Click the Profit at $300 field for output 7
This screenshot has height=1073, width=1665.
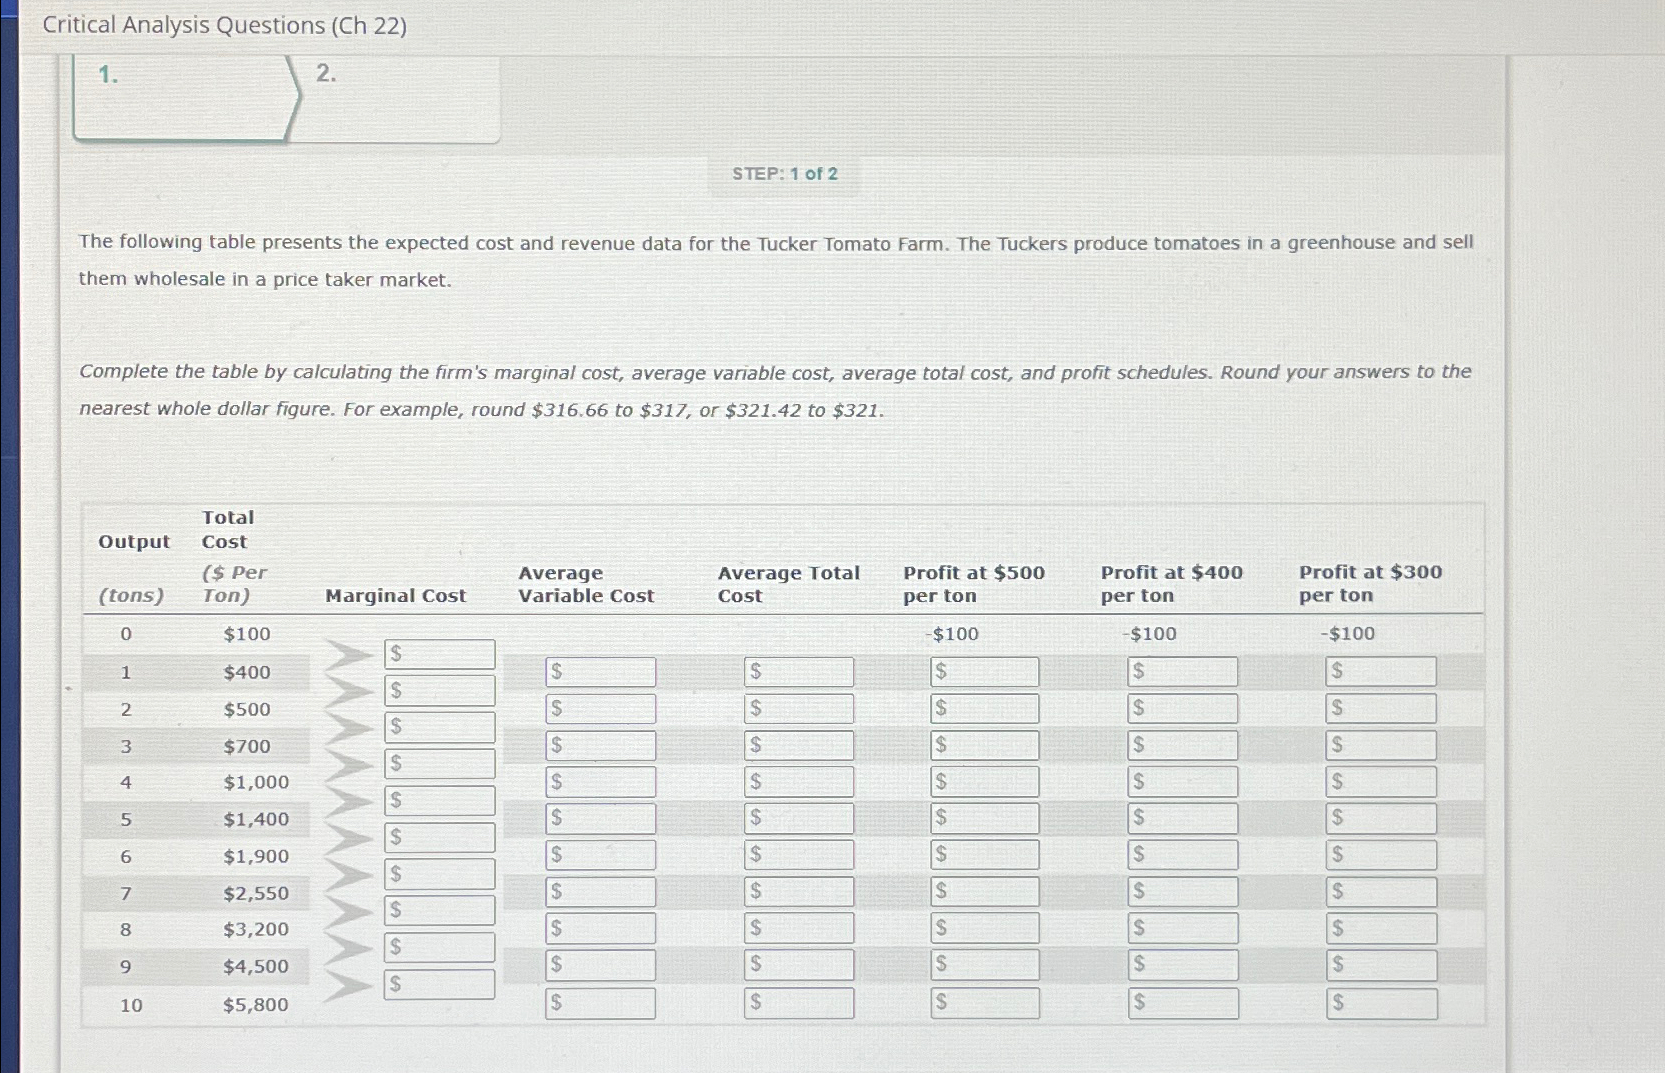pos(1382,891)
